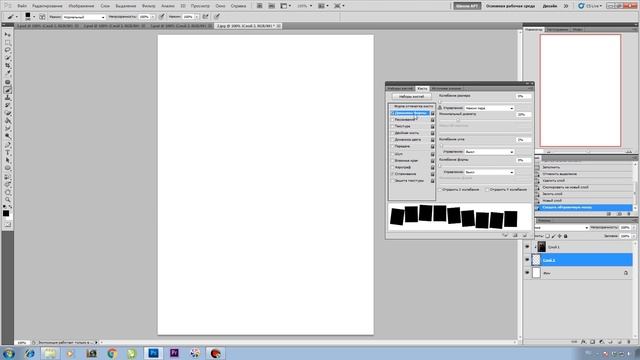Select the Слой 2 layer
The image size is (640, 360).
[579, 260]
